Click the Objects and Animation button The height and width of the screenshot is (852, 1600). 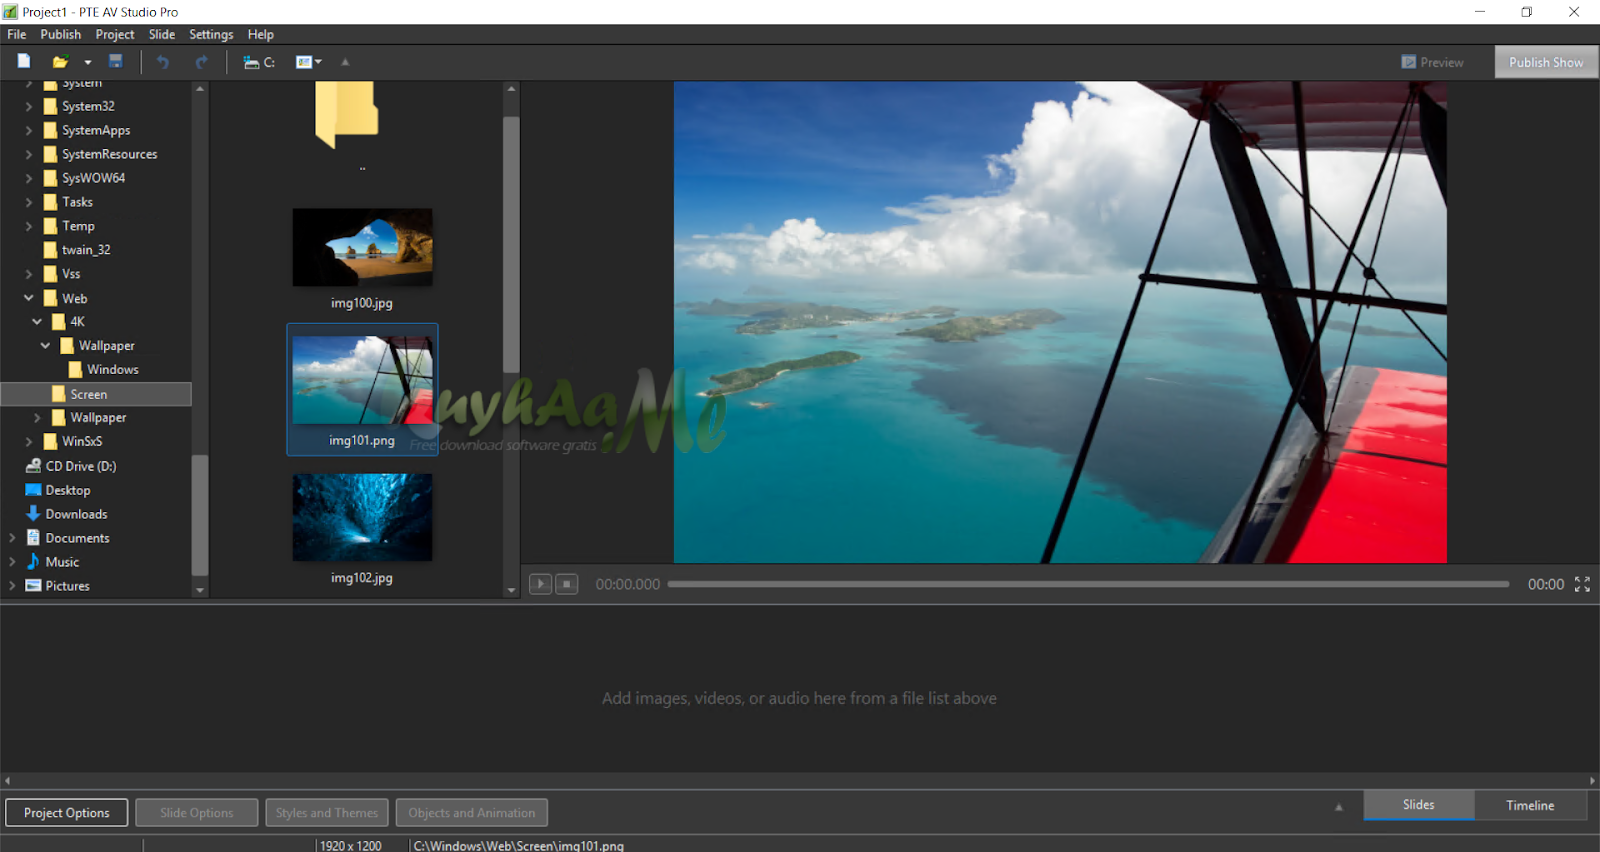(x=472, y=813)
